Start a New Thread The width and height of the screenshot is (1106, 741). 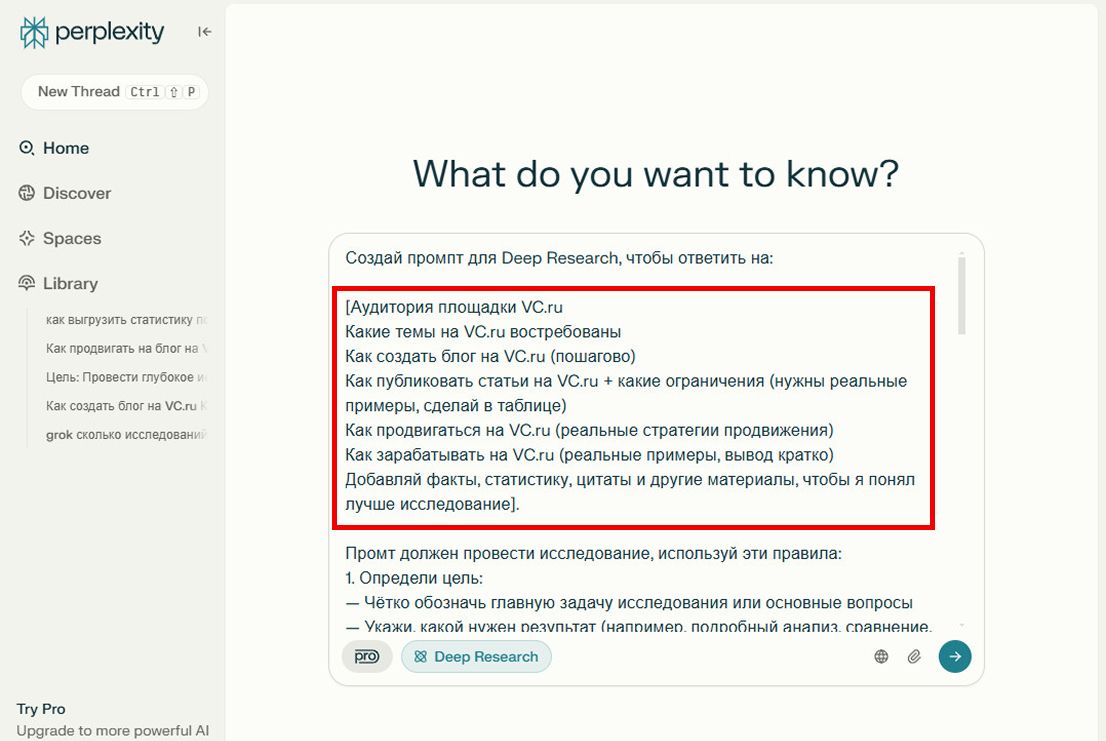pyautogui.click(x=113, y=91)
